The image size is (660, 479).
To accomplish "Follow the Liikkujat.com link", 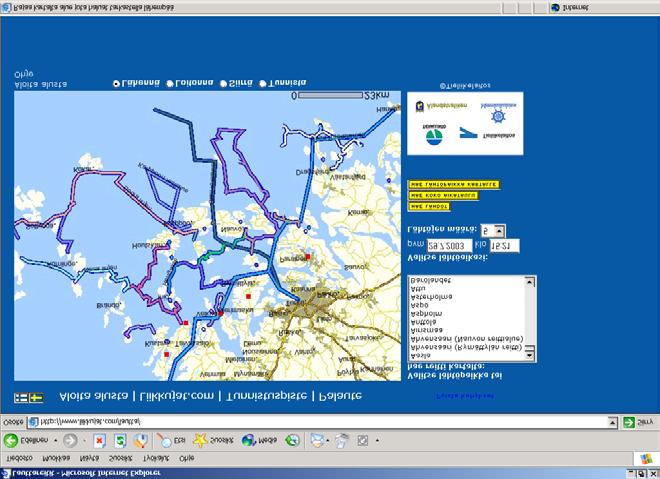I will click(177, 397).
